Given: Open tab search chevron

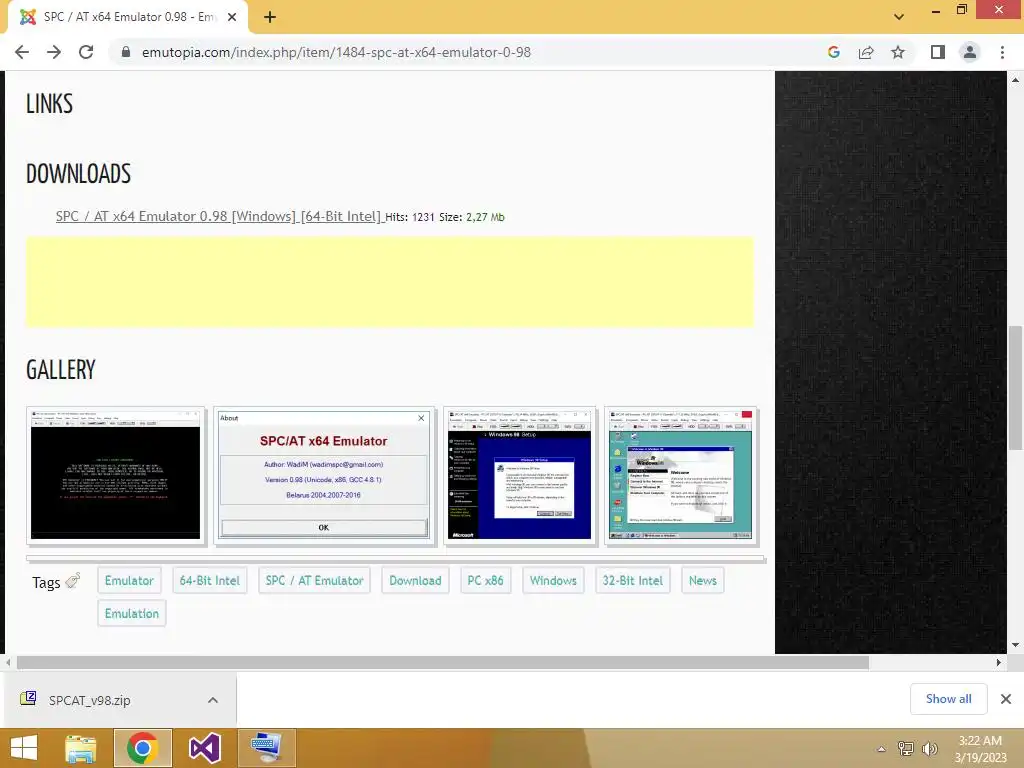Looking at the screenshot, I should [899, 17].
